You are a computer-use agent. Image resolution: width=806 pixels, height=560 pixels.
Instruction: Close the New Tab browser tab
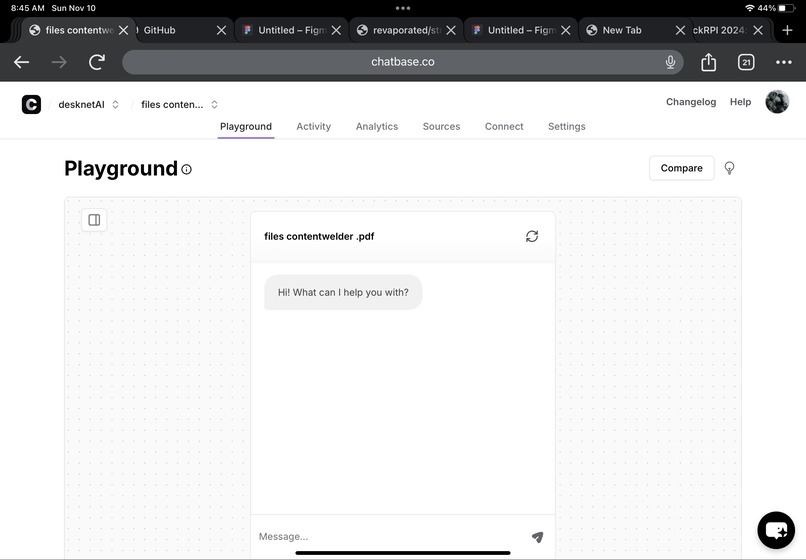click(x=680, y=30)
